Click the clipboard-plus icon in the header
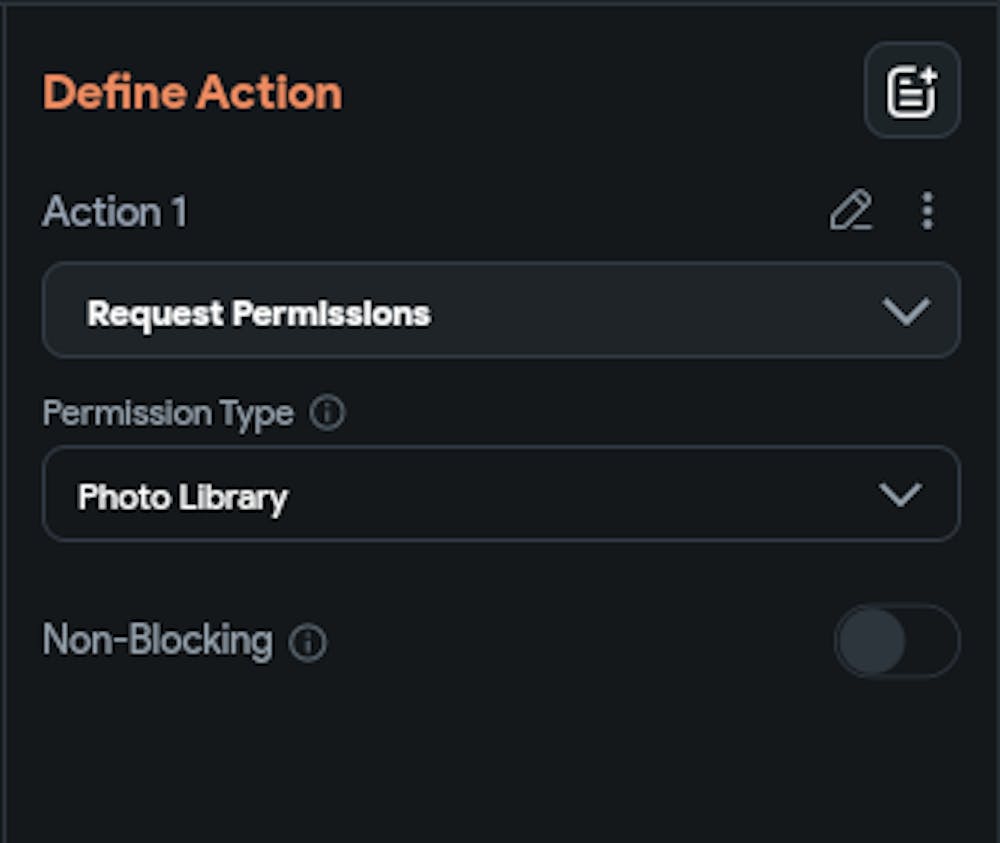The image size is (1000, 843). 912,88
